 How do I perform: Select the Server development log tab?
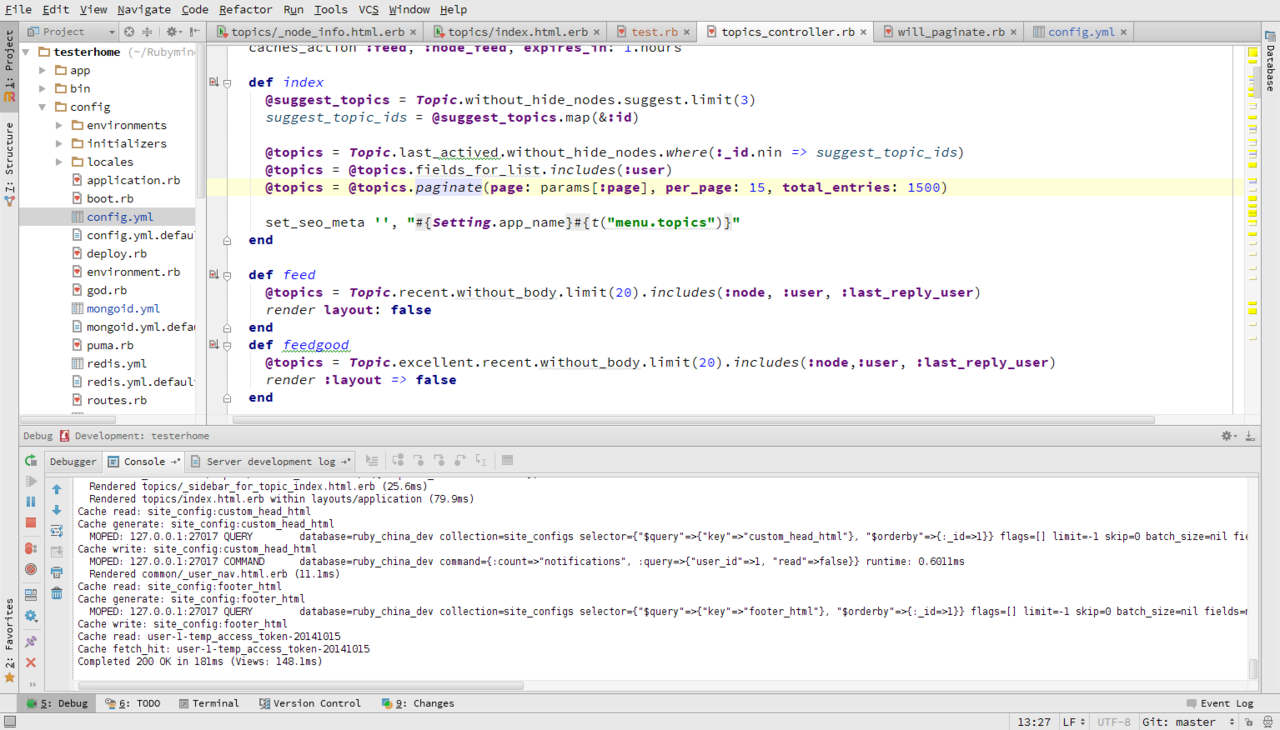[271, 462]
